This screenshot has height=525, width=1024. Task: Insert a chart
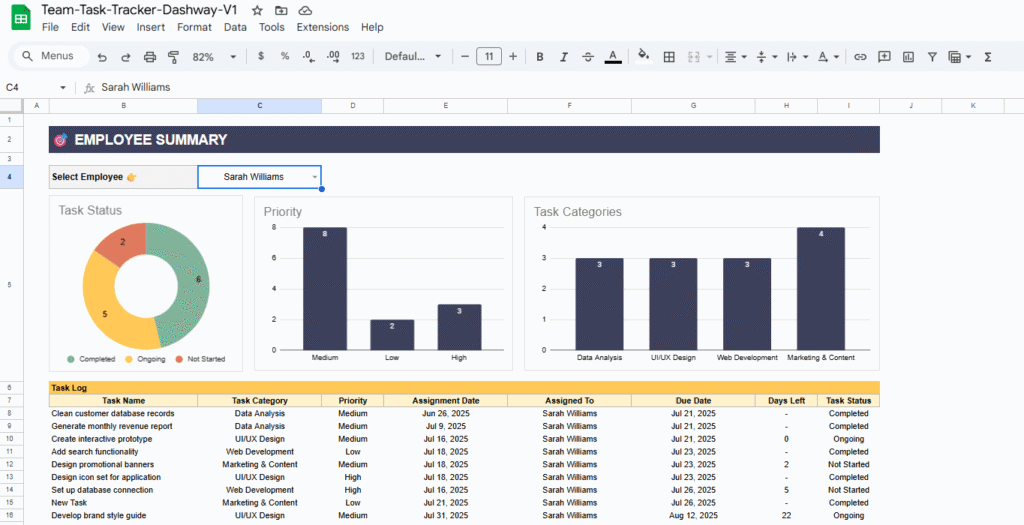point(908,57)
